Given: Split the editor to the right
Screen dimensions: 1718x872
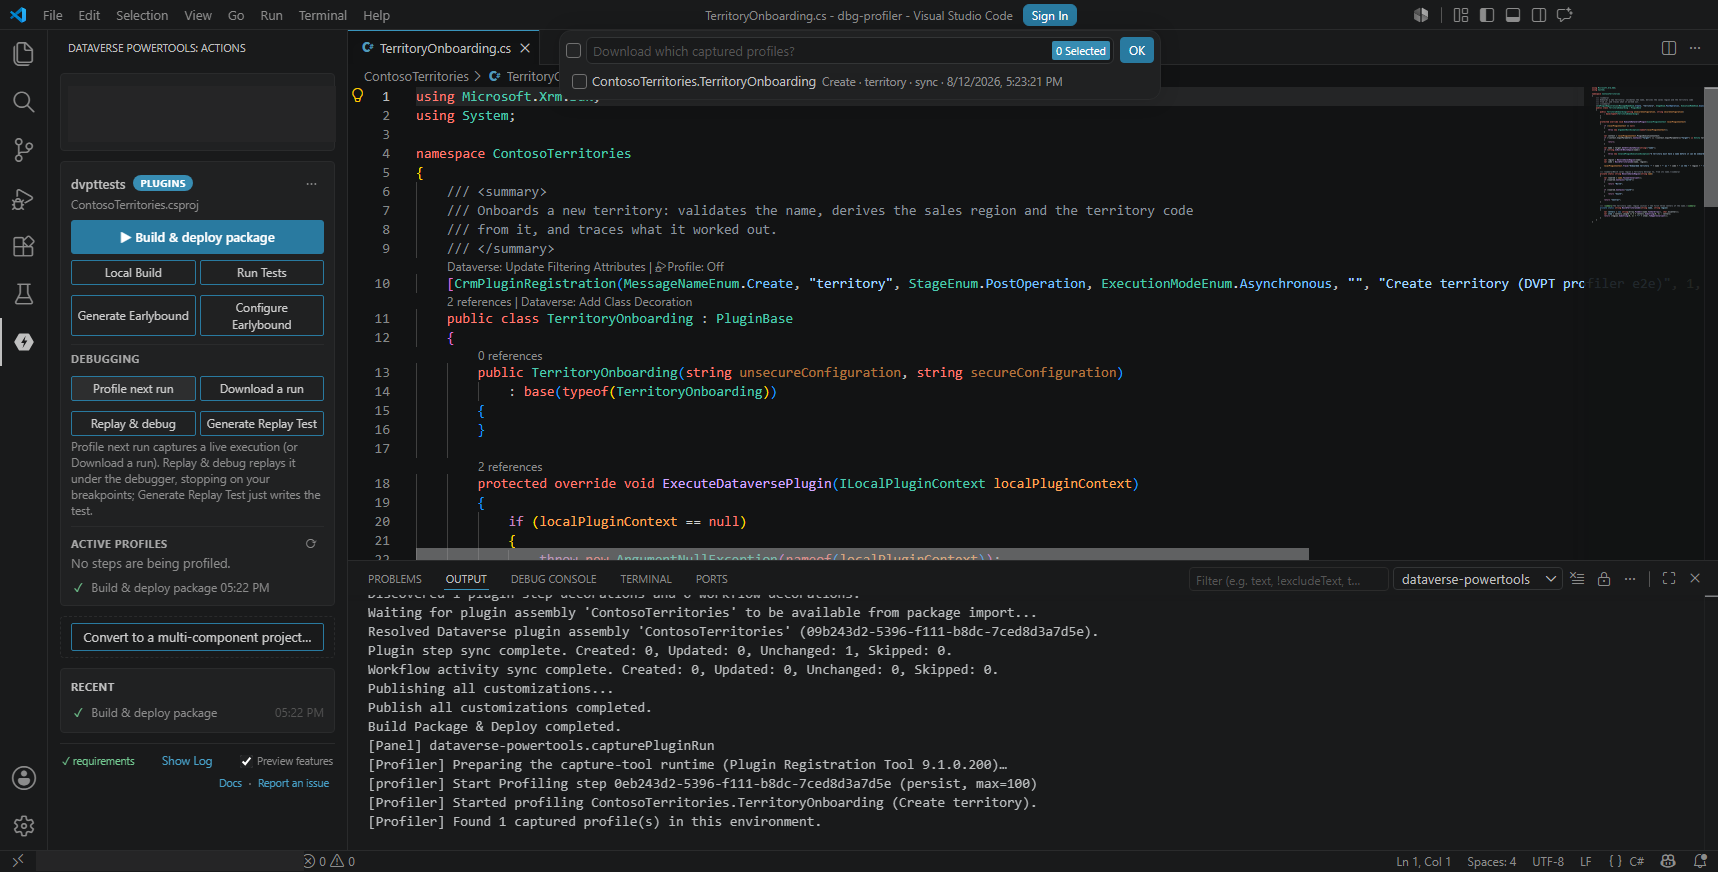Looking at the screenshot, I should [1669, 48].
